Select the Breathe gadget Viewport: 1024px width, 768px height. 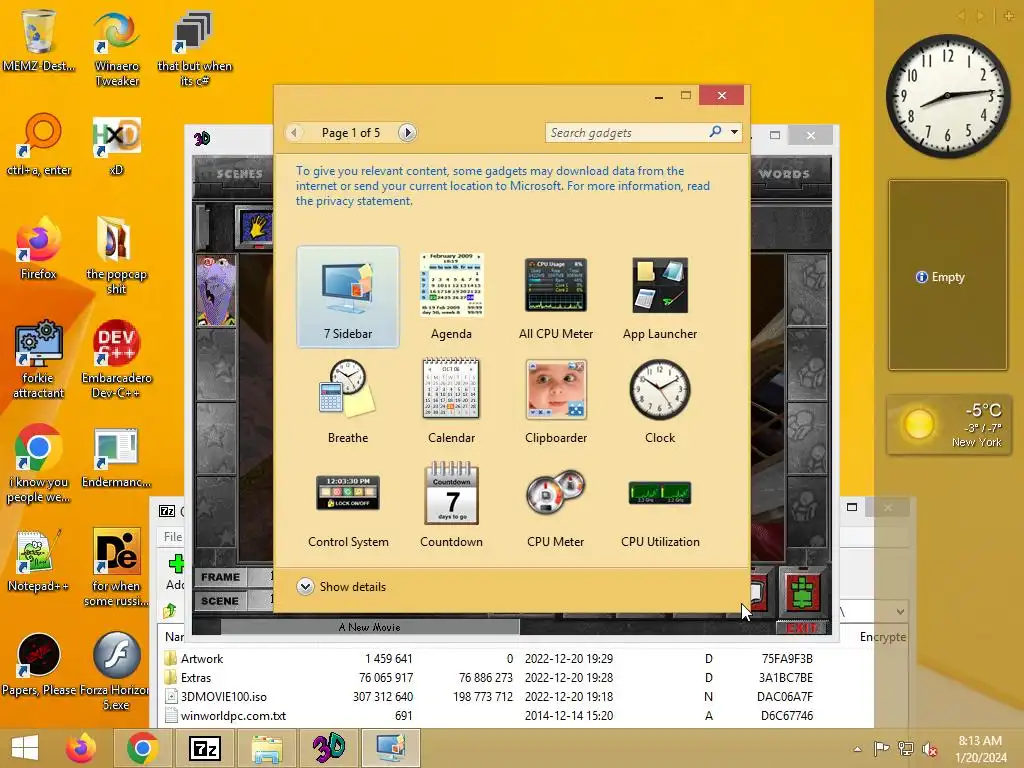347,401
